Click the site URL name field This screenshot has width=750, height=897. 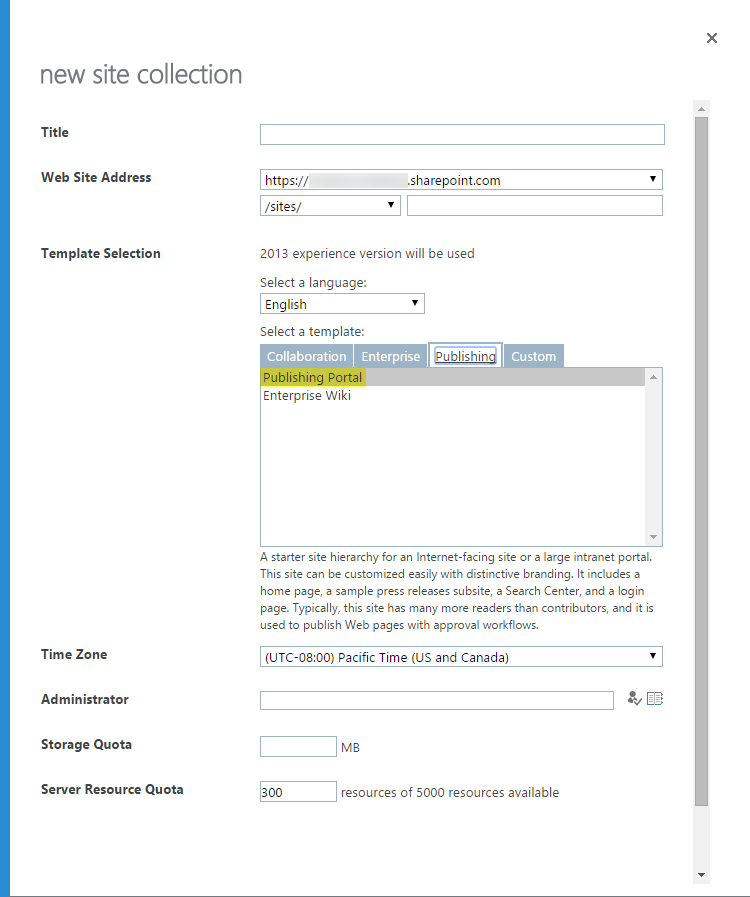click(535, 205)
